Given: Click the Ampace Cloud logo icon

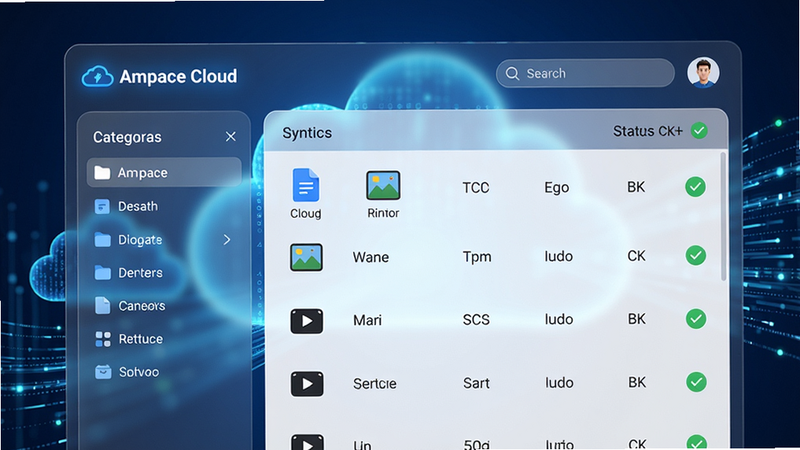Looking at the screenshot, I should coord(97,77).
